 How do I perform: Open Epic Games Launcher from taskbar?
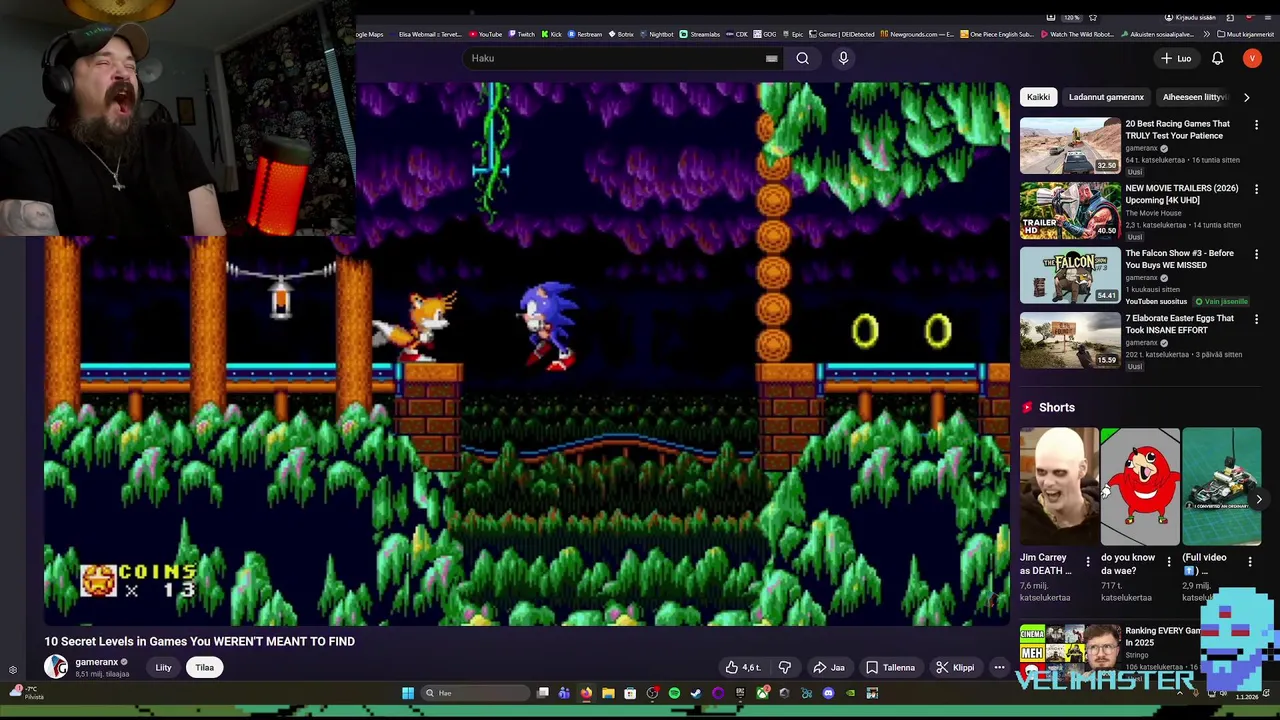(740, 693)
